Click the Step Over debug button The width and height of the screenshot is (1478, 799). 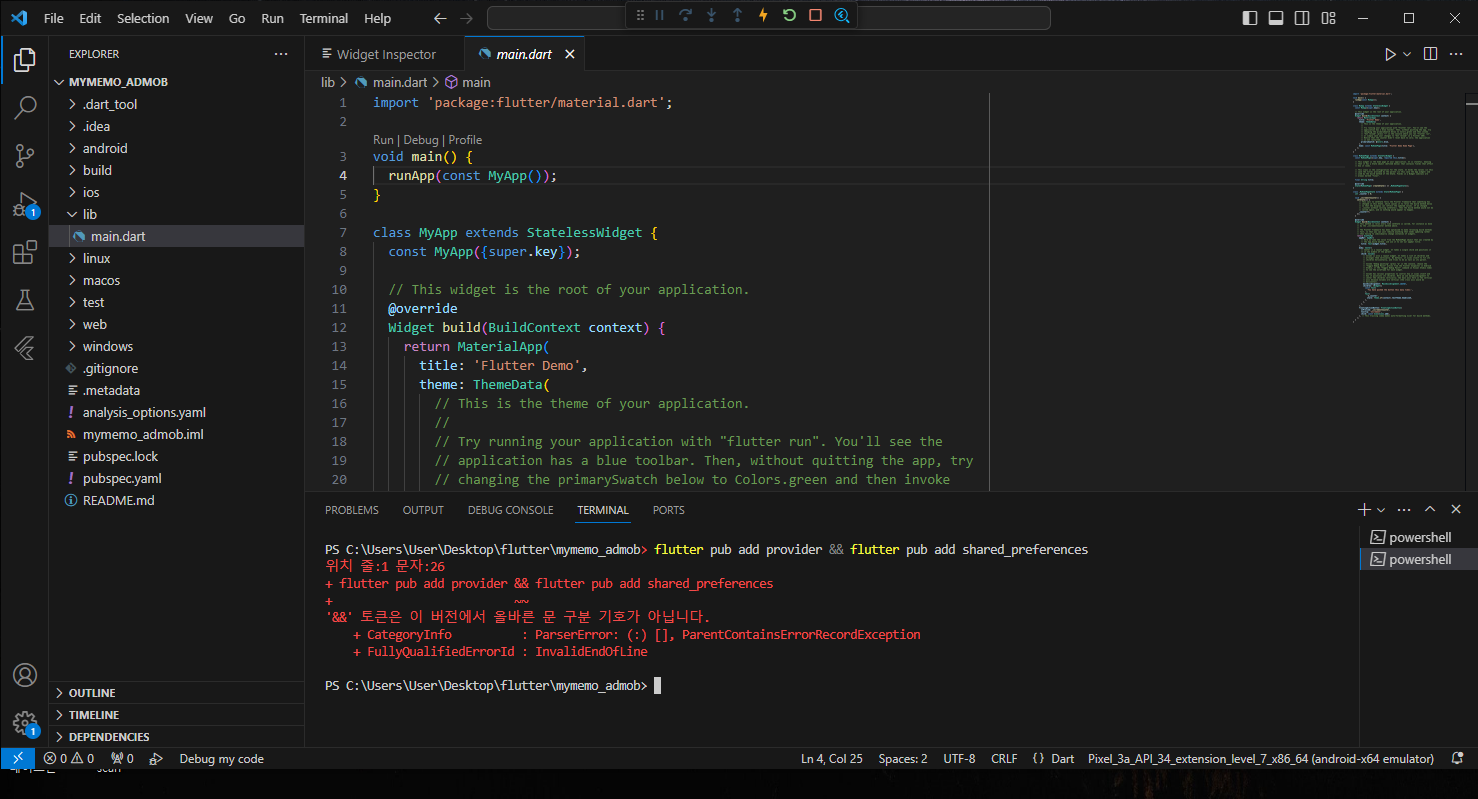point(685,16)
